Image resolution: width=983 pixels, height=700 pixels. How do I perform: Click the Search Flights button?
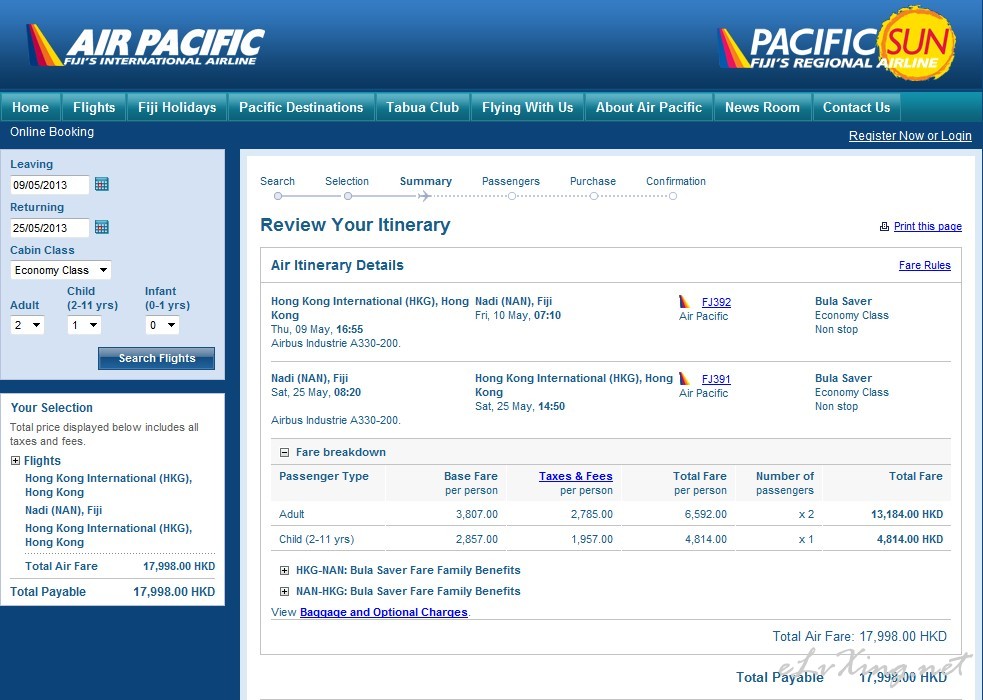pyautogui.click(x=157, y=358)
